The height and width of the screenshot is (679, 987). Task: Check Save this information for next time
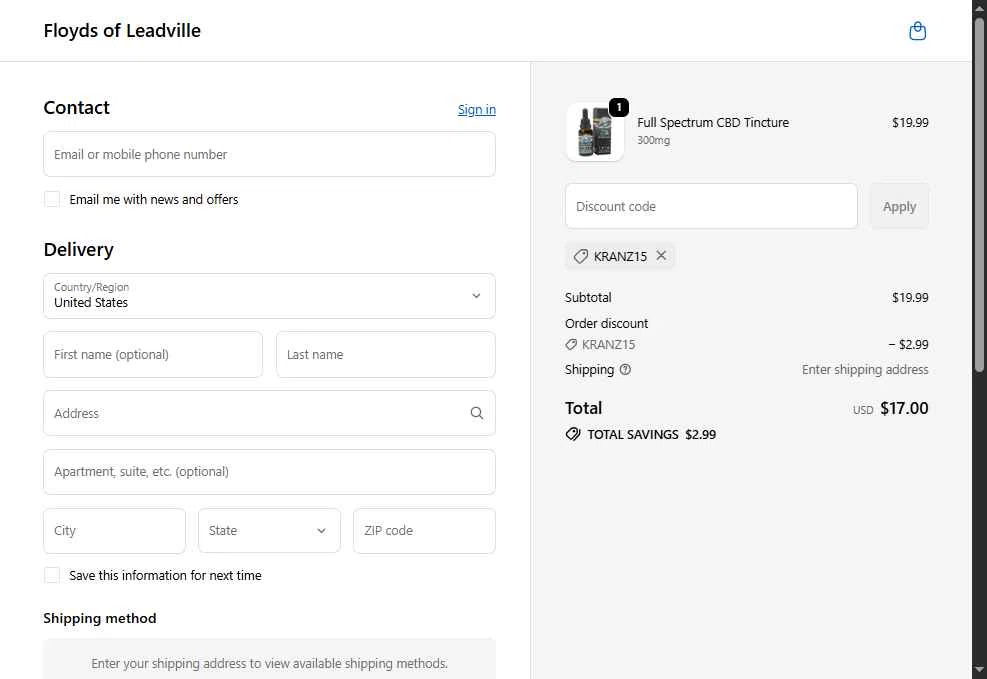pos(52,575)
